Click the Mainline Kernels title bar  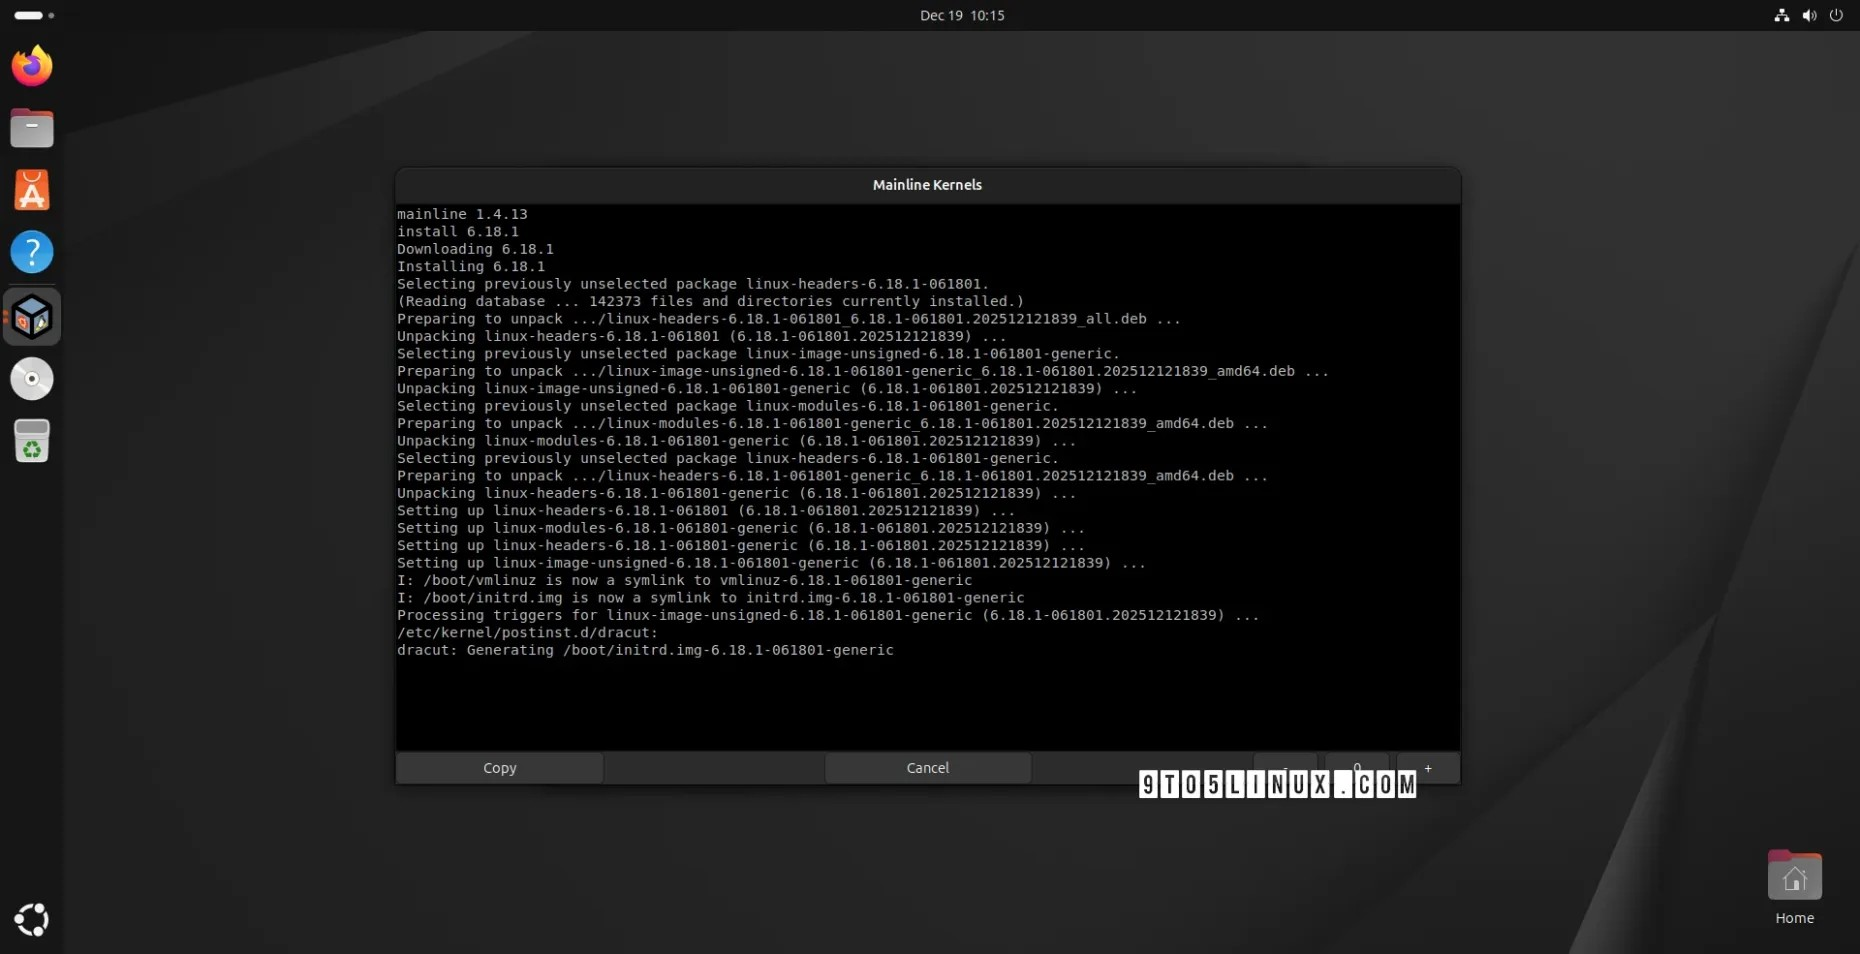(x=927, y=185)
